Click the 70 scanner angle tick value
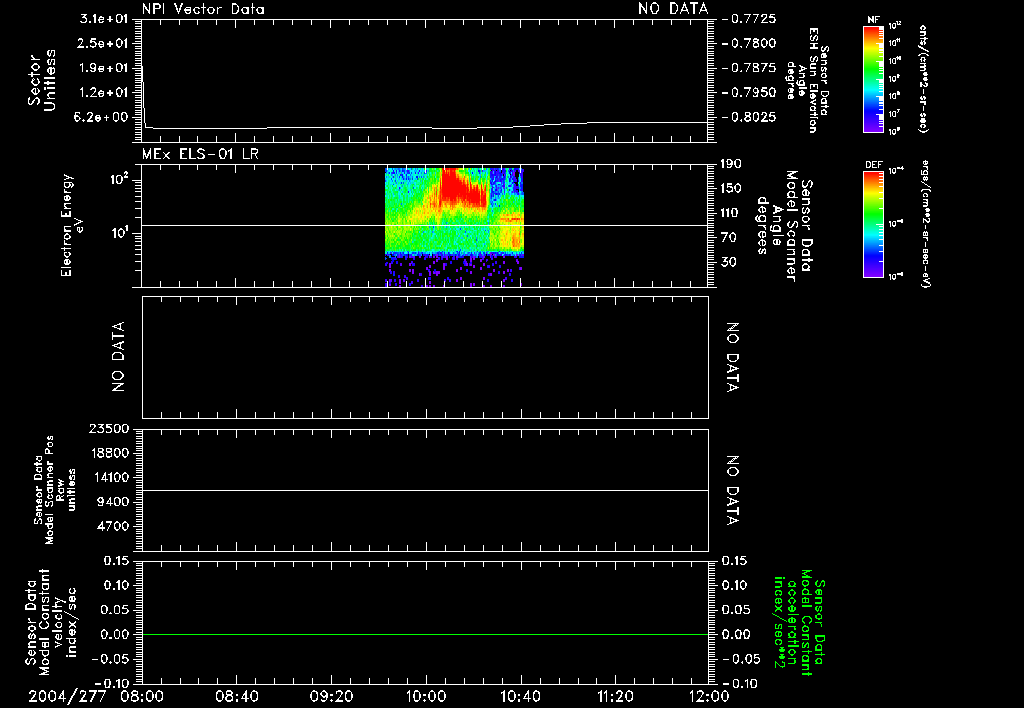Screen dimensions: 1024x708 coord(727,237)
